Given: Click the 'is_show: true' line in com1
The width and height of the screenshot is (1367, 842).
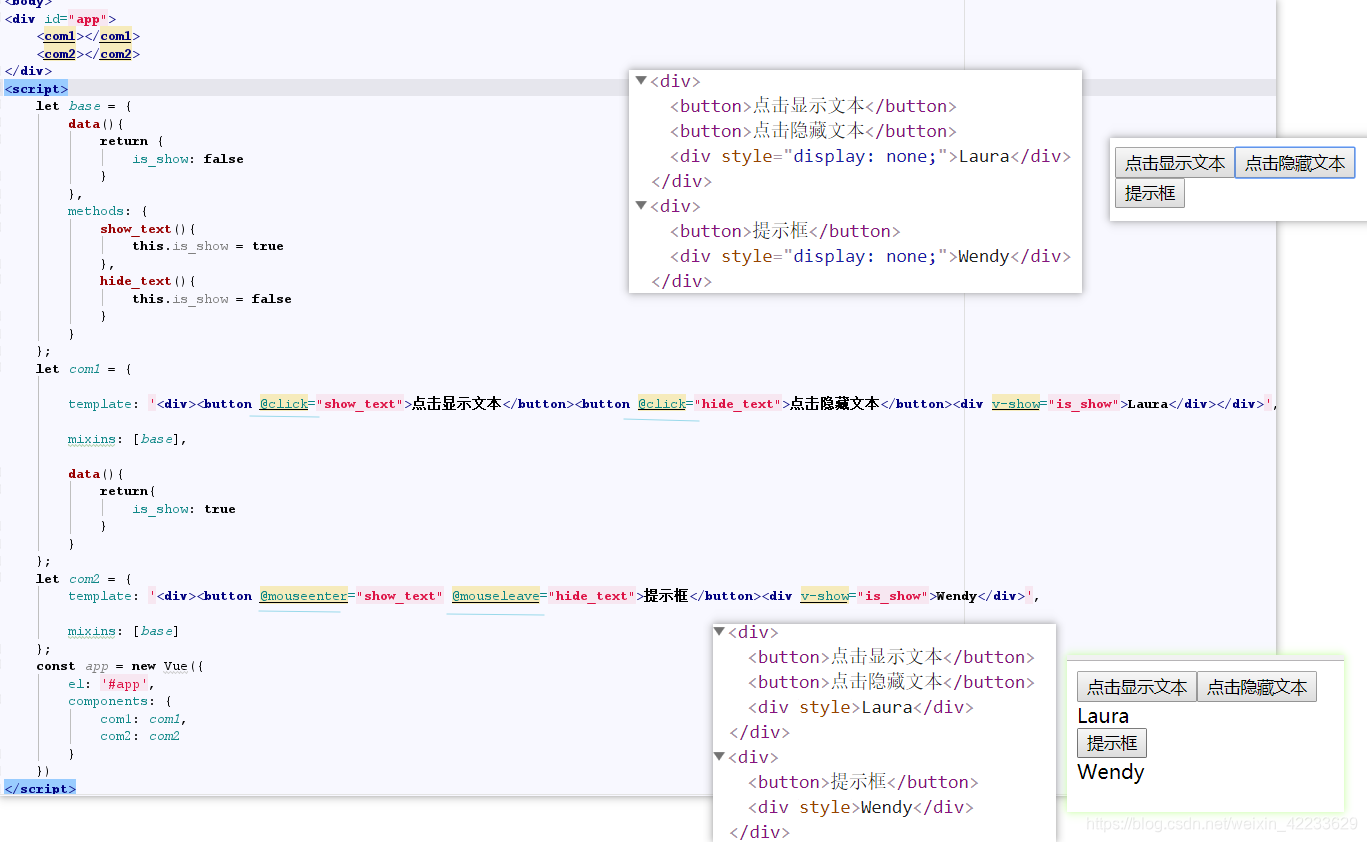Looking at the screenshot, I should 184,509.
